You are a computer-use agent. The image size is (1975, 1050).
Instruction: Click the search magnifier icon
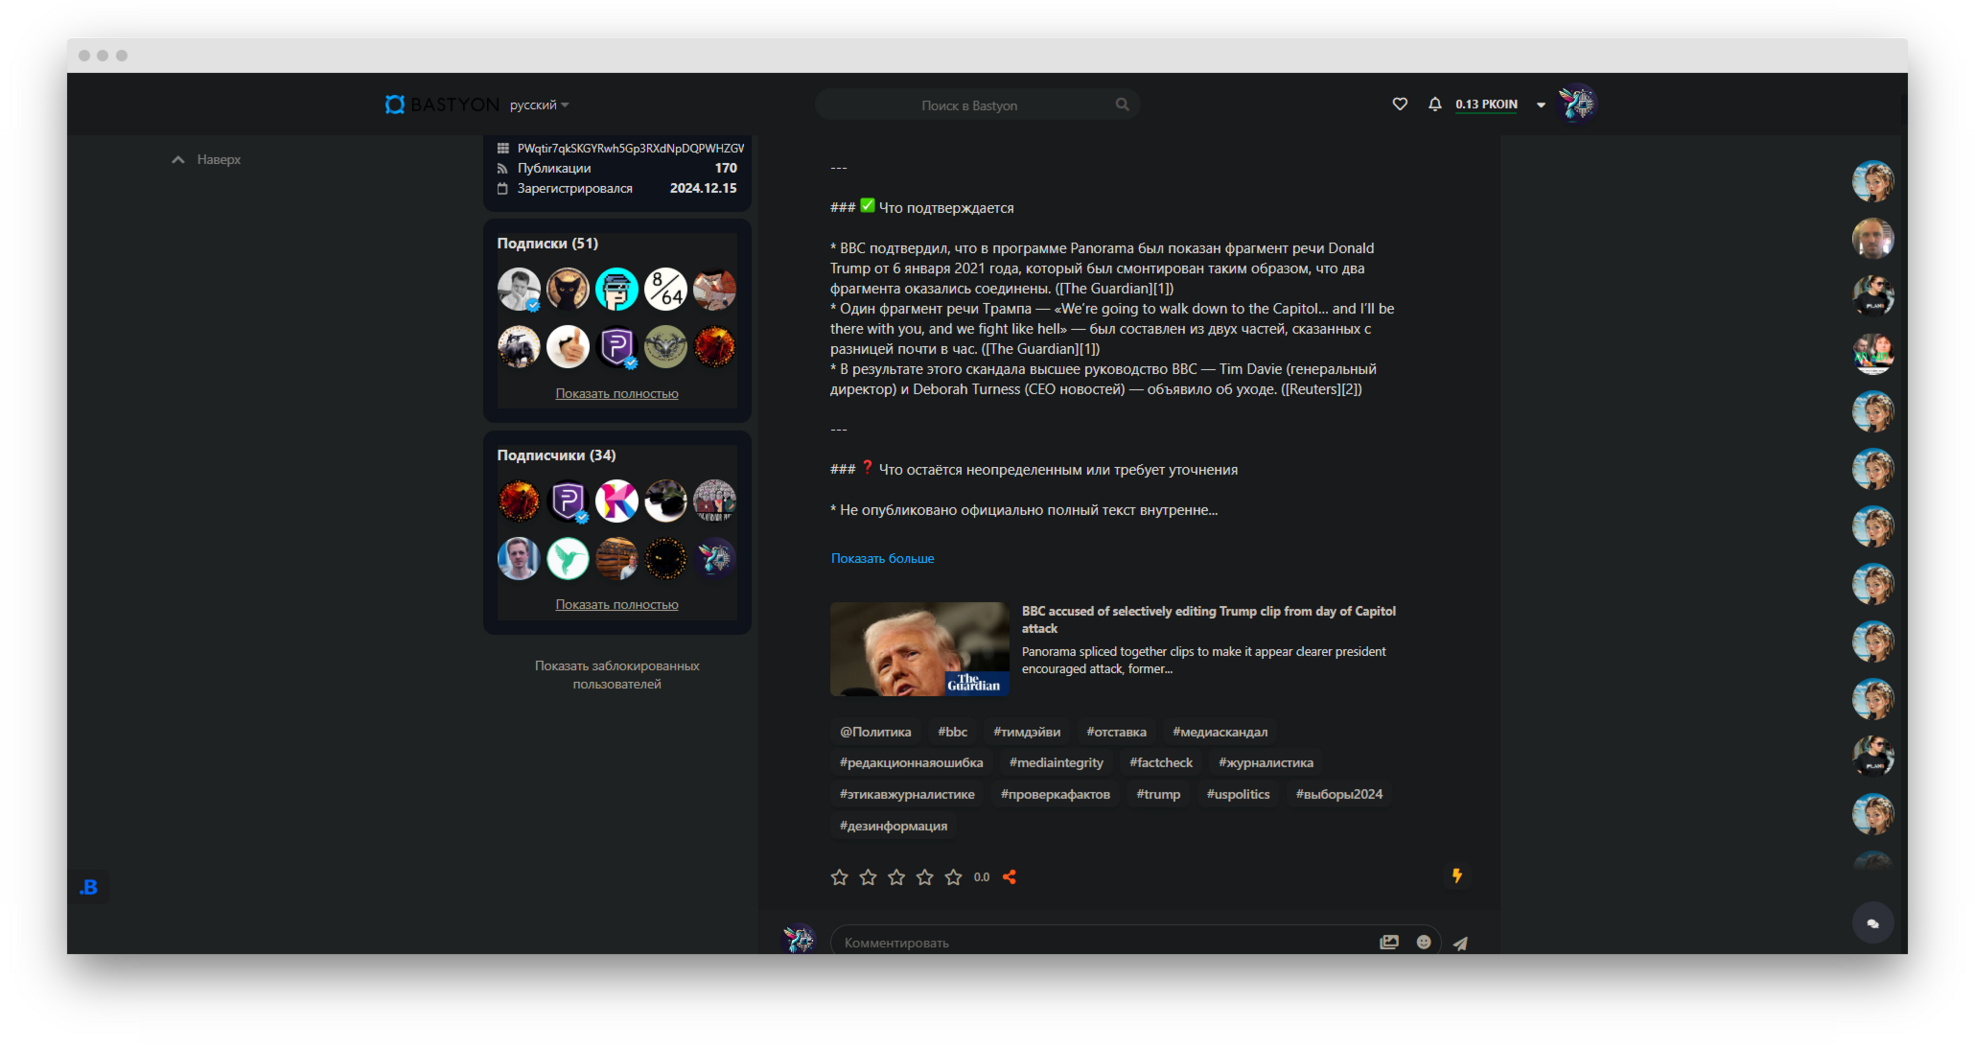(1122, 104)
